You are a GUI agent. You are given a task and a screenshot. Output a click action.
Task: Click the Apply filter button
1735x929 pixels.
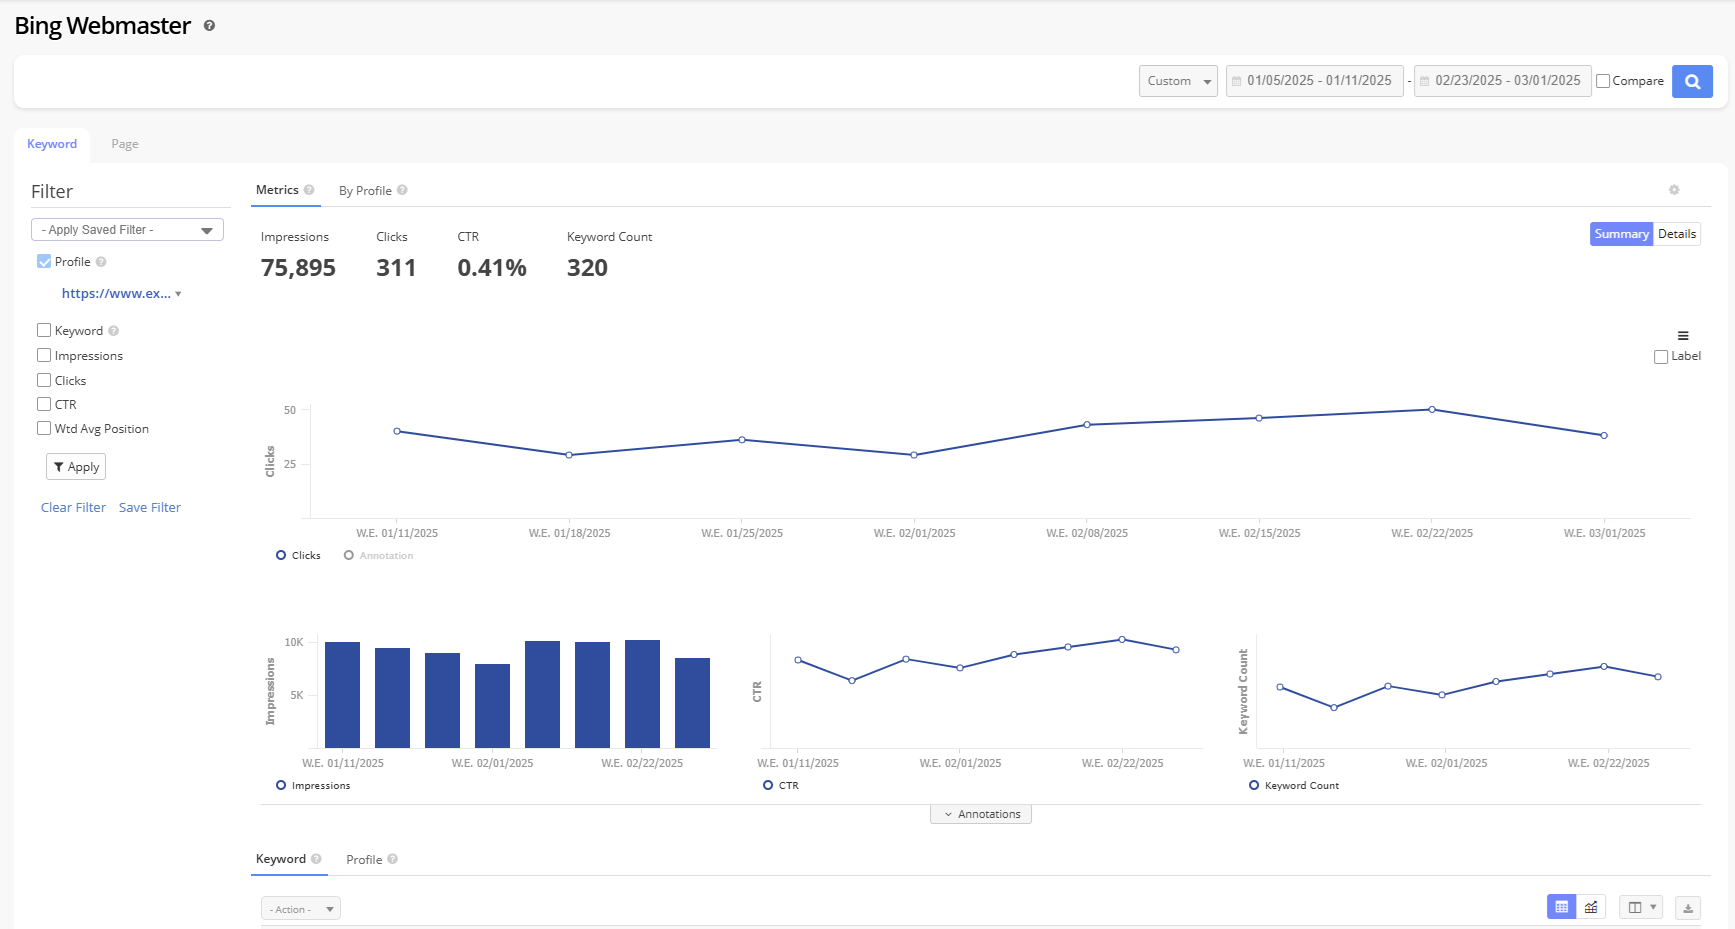click(76, 467)
